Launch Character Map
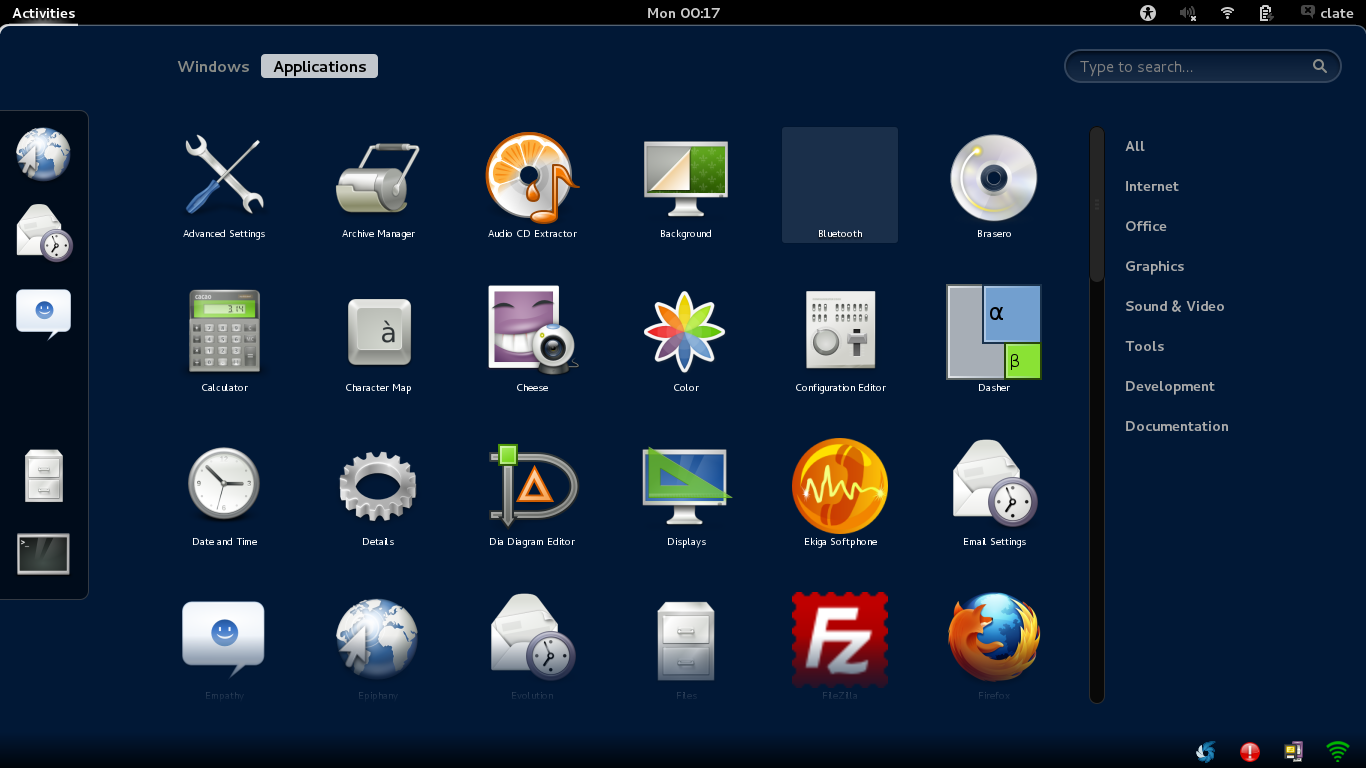1366x768 pixels. [x=378, y=340]
